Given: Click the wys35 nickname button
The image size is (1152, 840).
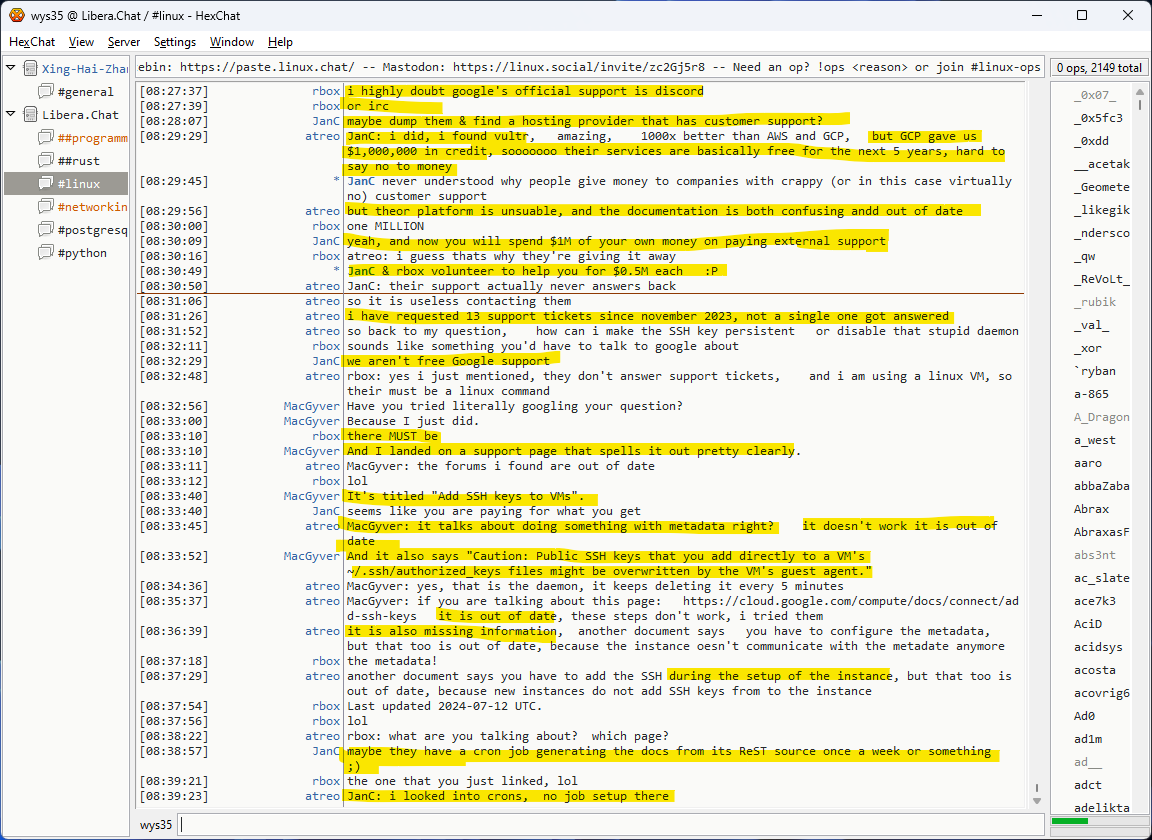Looking at the screenshot, I should (x=155, y=825).
